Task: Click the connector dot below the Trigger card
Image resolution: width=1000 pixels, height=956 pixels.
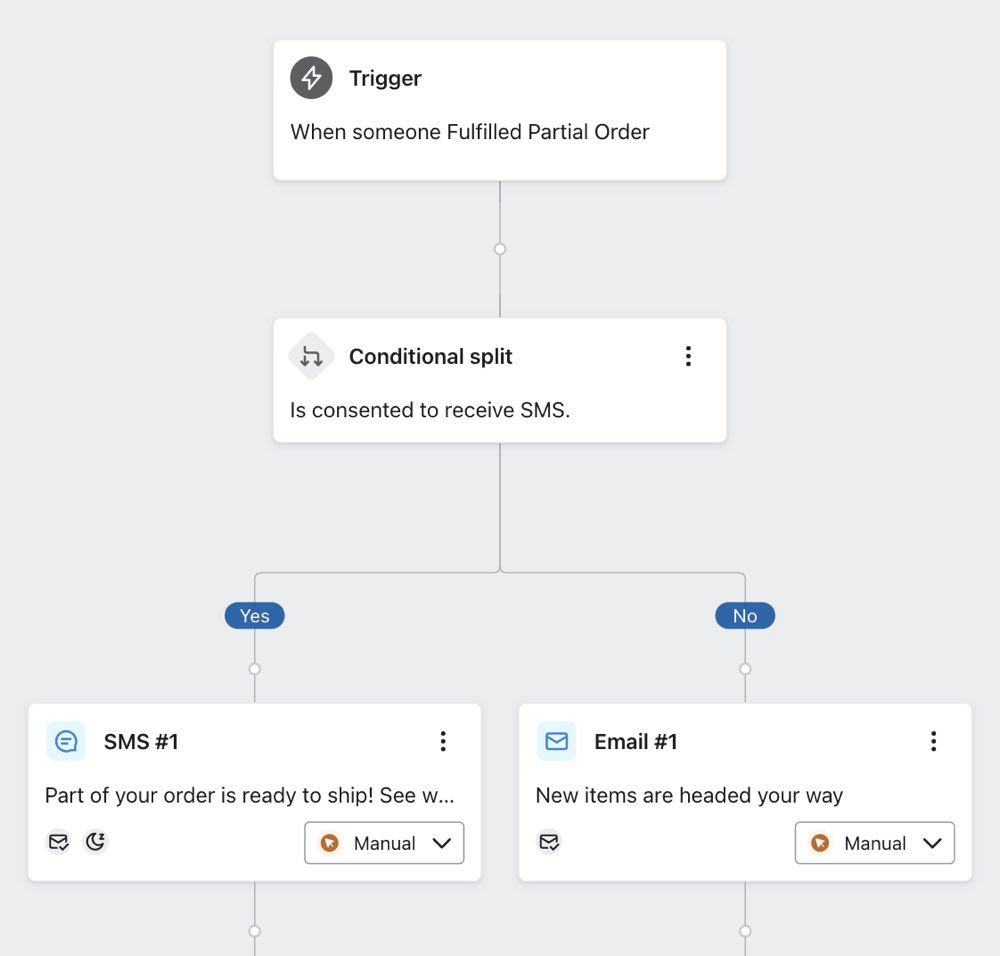Action: 499,248
